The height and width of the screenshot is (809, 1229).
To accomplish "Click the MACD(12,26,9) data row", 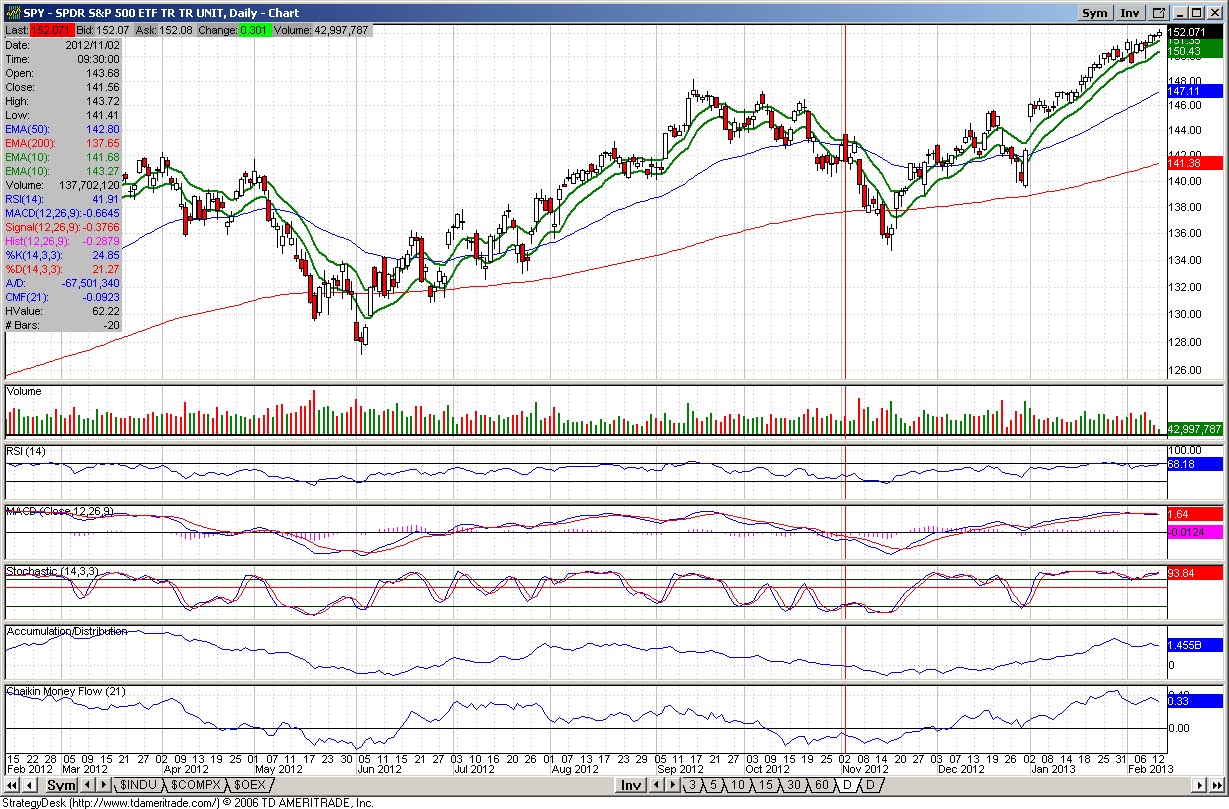I will pos(63,213).
